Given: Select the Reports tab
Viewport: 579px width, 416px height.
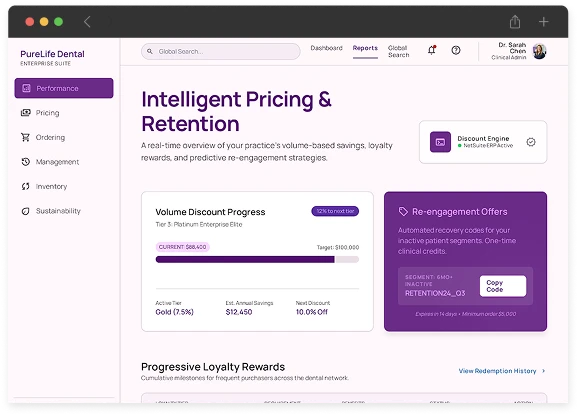Looking at the screenshot, I should point(365,48).
